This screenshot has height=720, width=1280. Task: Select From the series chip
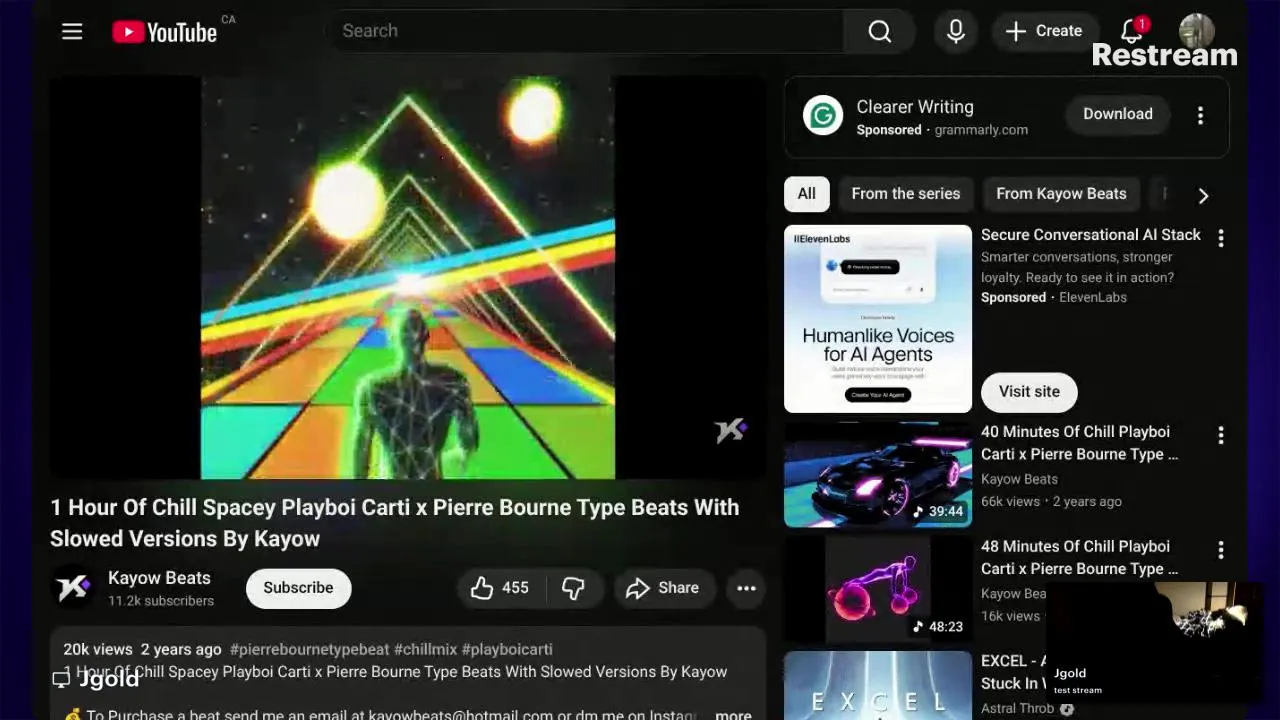pos(906,194)
